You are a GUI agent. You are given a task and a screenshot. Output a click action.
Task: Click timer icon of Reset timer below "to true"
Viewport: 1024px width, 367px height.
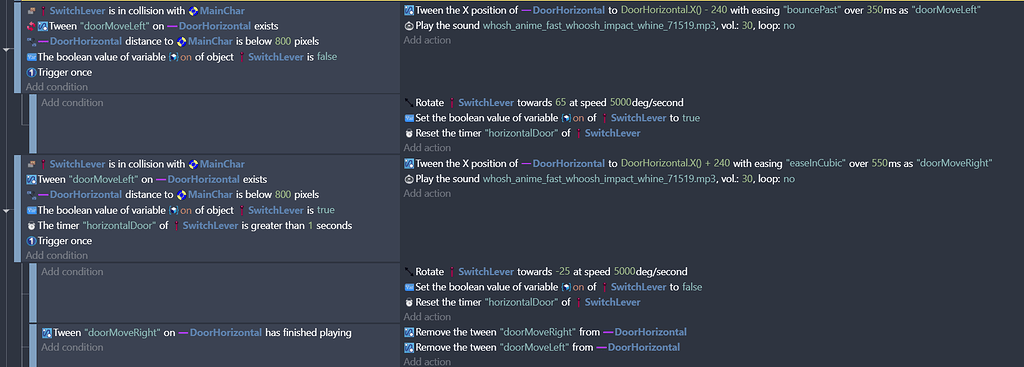[409, 133]
